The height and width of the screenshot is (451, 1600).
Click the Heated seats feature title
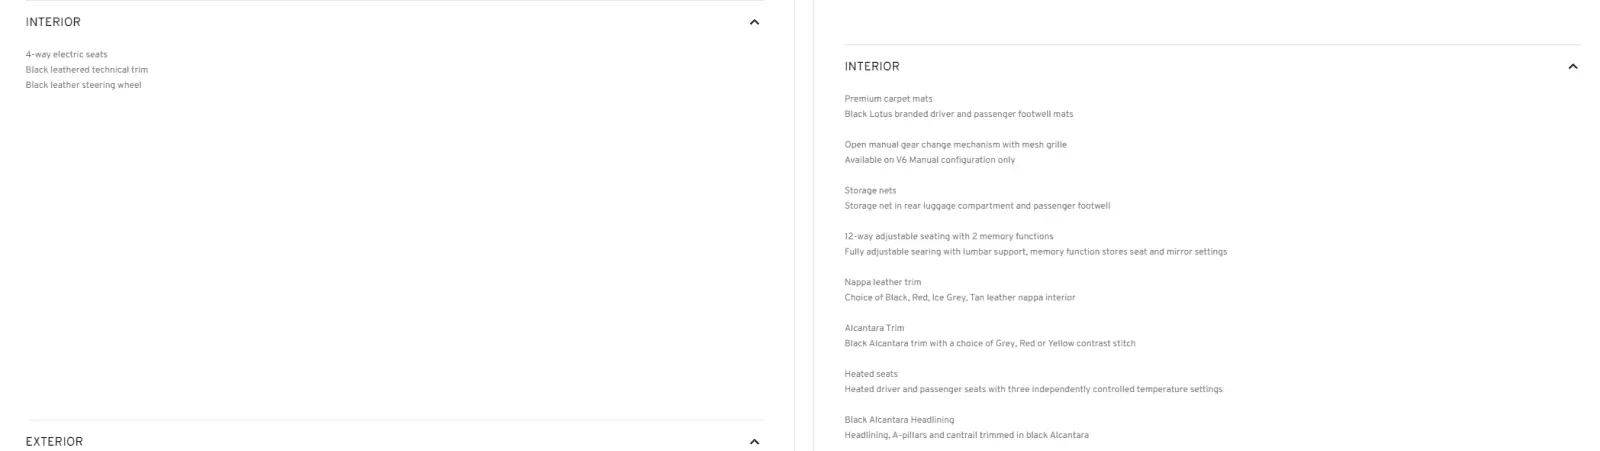871,374
